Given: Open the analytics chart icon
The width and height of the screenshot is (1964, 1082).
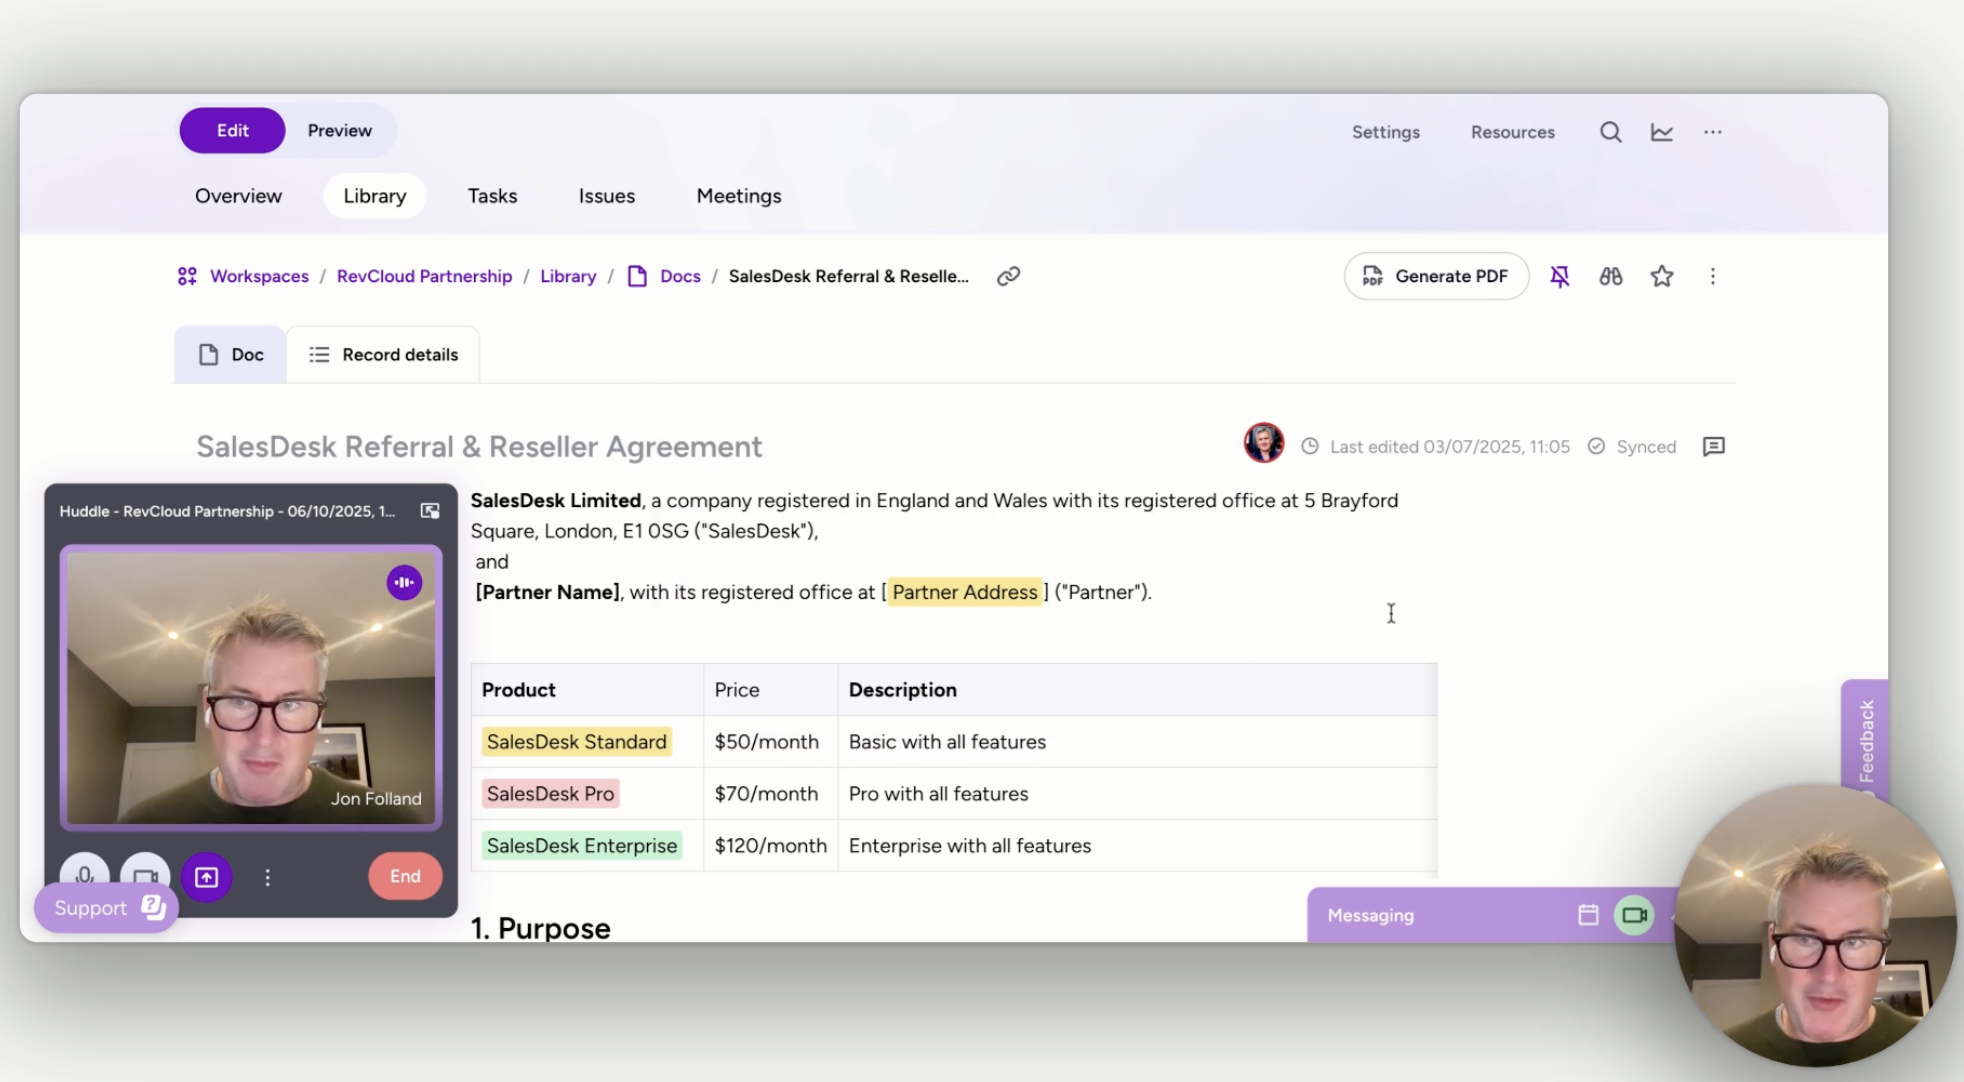Looking at the screenshot, I should pyautogui.click(x=1661, y=132).
